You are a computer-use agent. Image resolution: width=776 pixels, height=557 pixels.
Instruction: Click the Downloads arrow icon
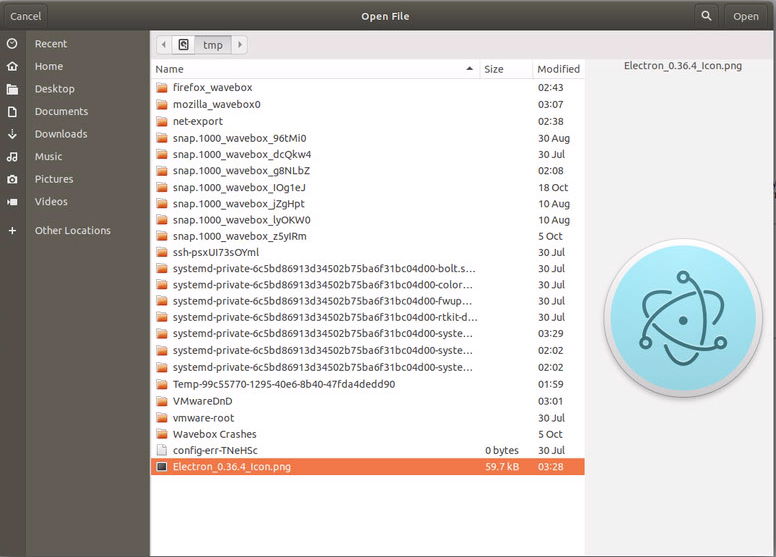[12, 134]
